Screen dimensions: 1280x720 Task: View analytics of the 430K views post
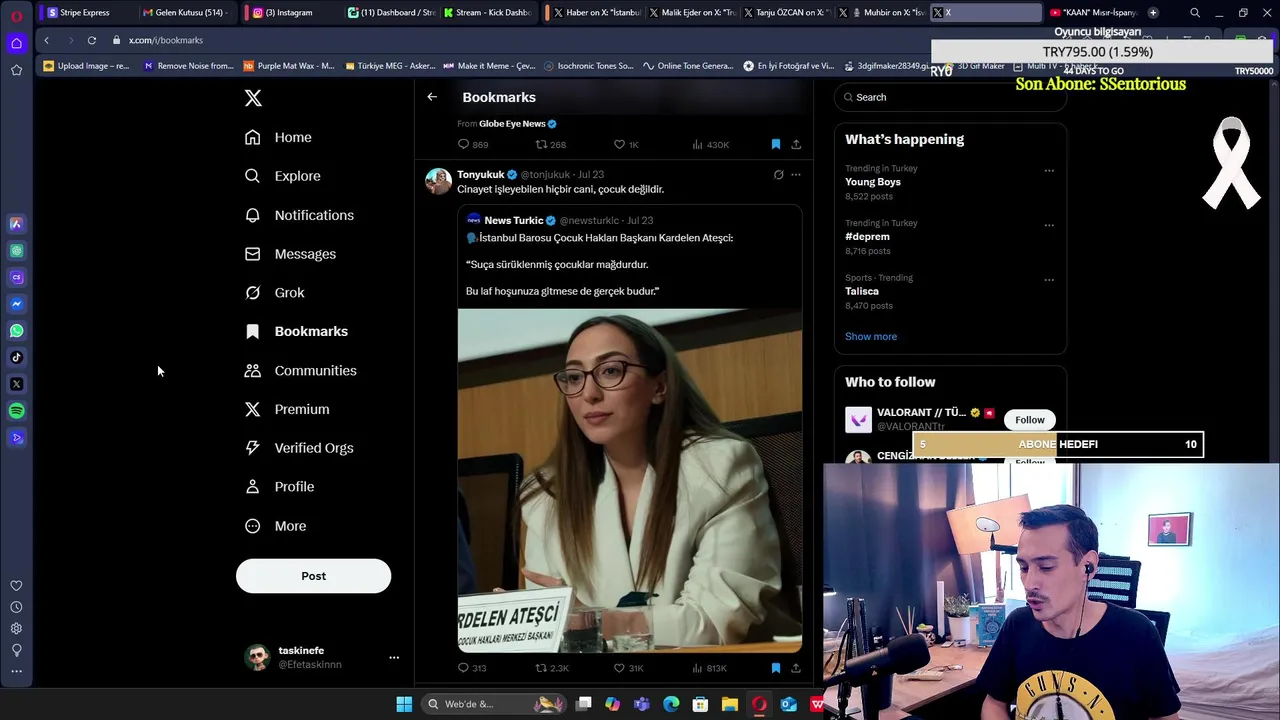tap(710, 144)
